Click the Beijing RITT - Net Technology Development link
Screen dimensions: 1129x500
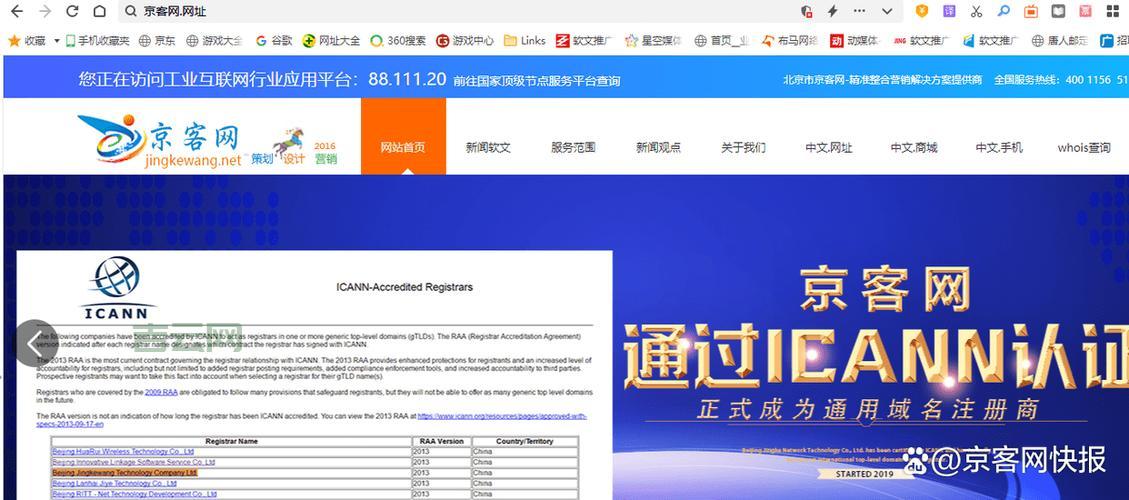click(x=134, y=494)
